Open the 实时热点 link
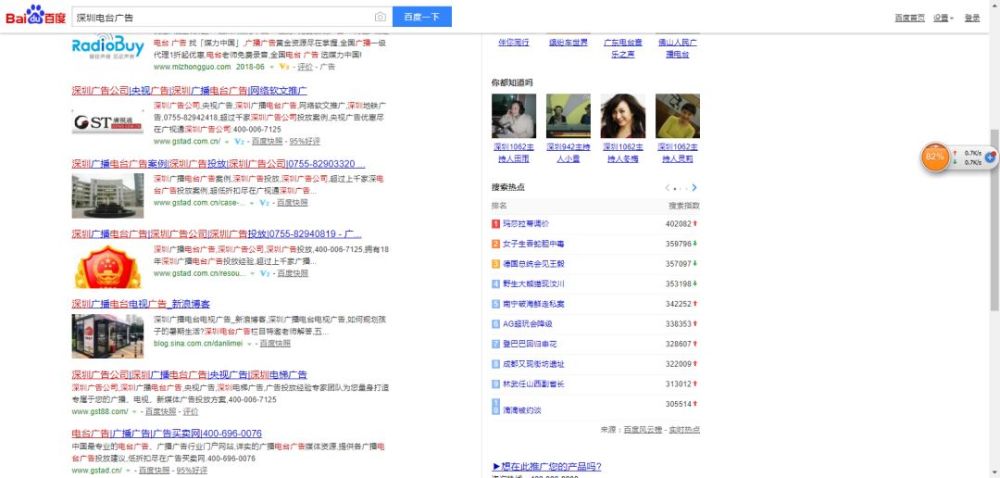The image size is (1000, 478). 684,430
